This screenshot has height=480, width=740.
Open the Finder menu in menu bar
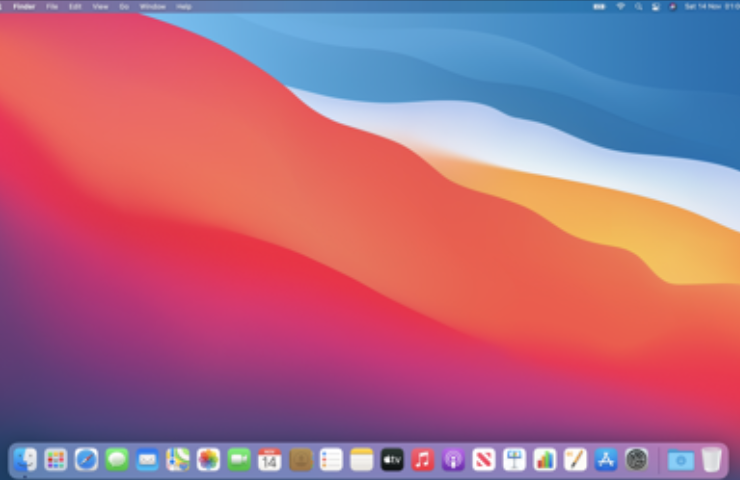(24, 7)
